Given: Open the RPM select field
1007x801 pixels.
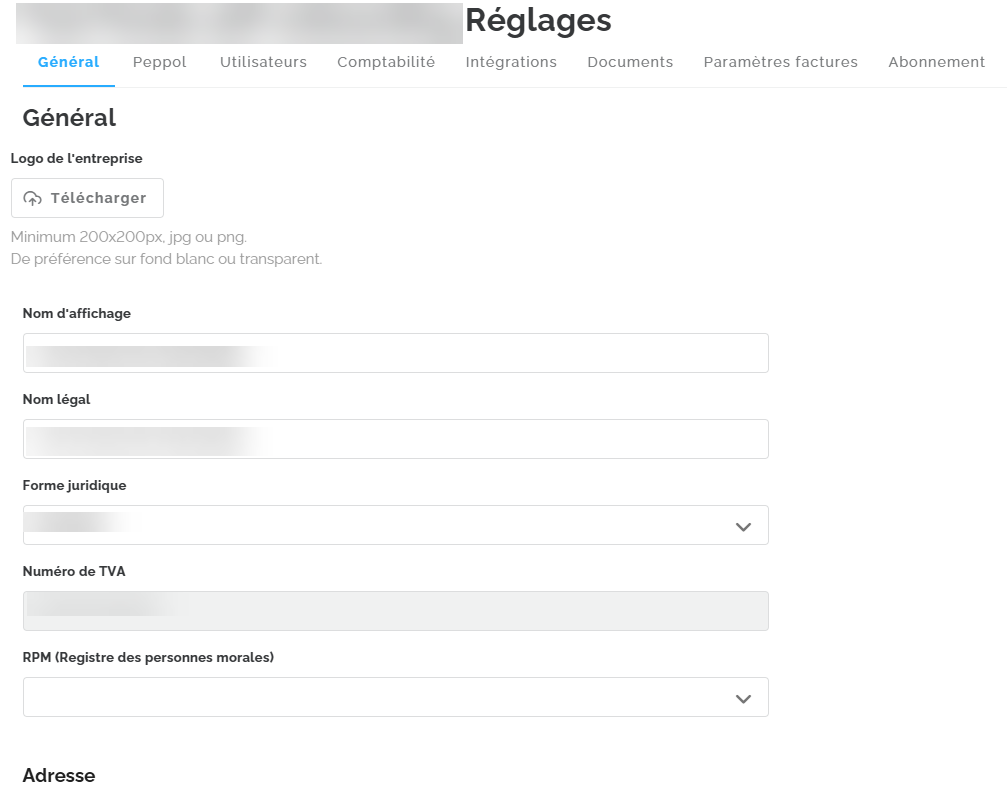Looking at the screenshot, I should [x=380, y=697].
